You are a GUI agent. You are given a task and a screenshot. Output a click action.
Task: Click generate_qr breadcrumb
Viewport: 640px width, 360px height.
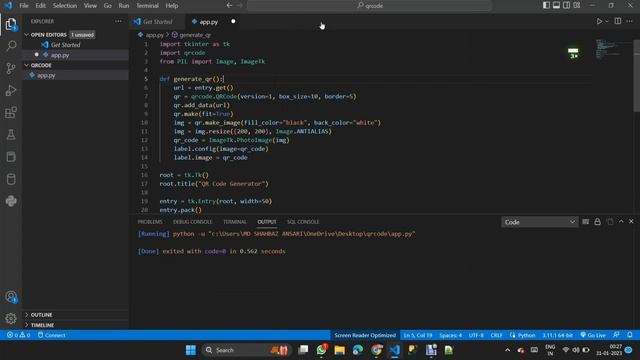195,35
